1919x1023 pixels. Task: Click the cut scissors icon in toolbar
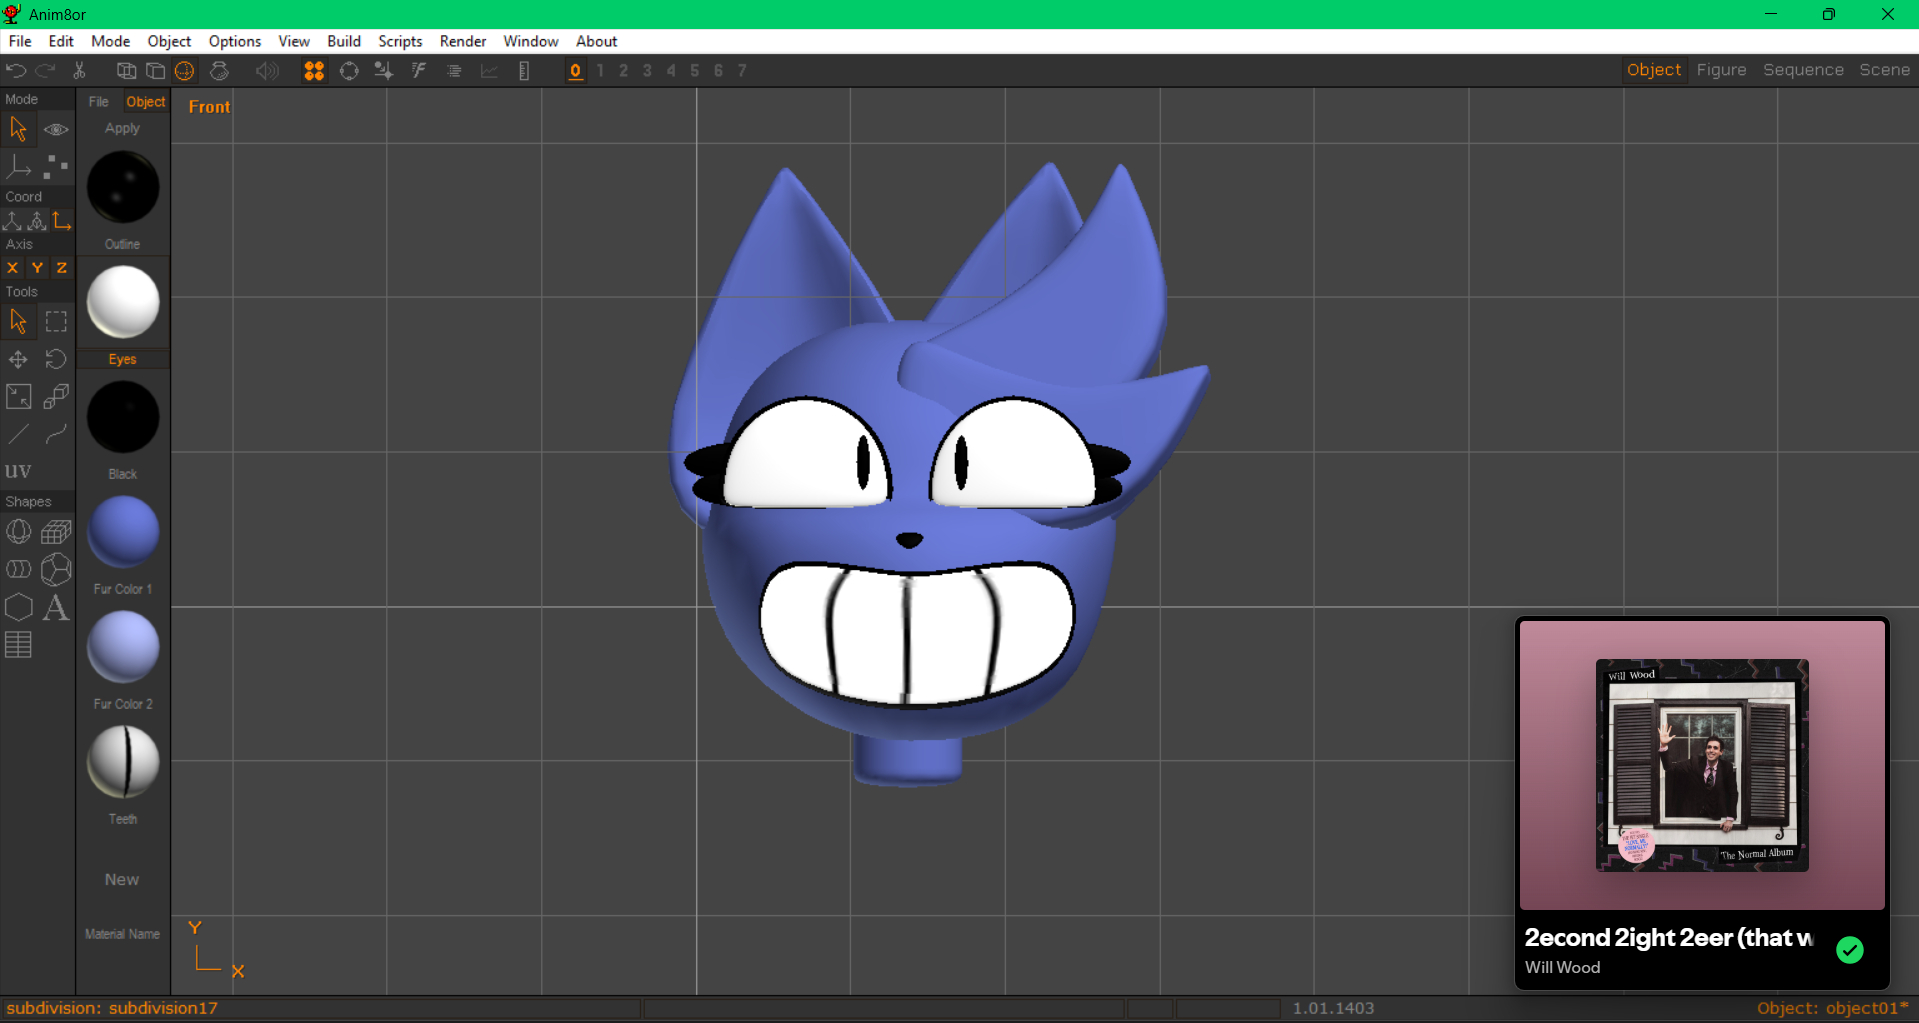[x=79, y=70]
